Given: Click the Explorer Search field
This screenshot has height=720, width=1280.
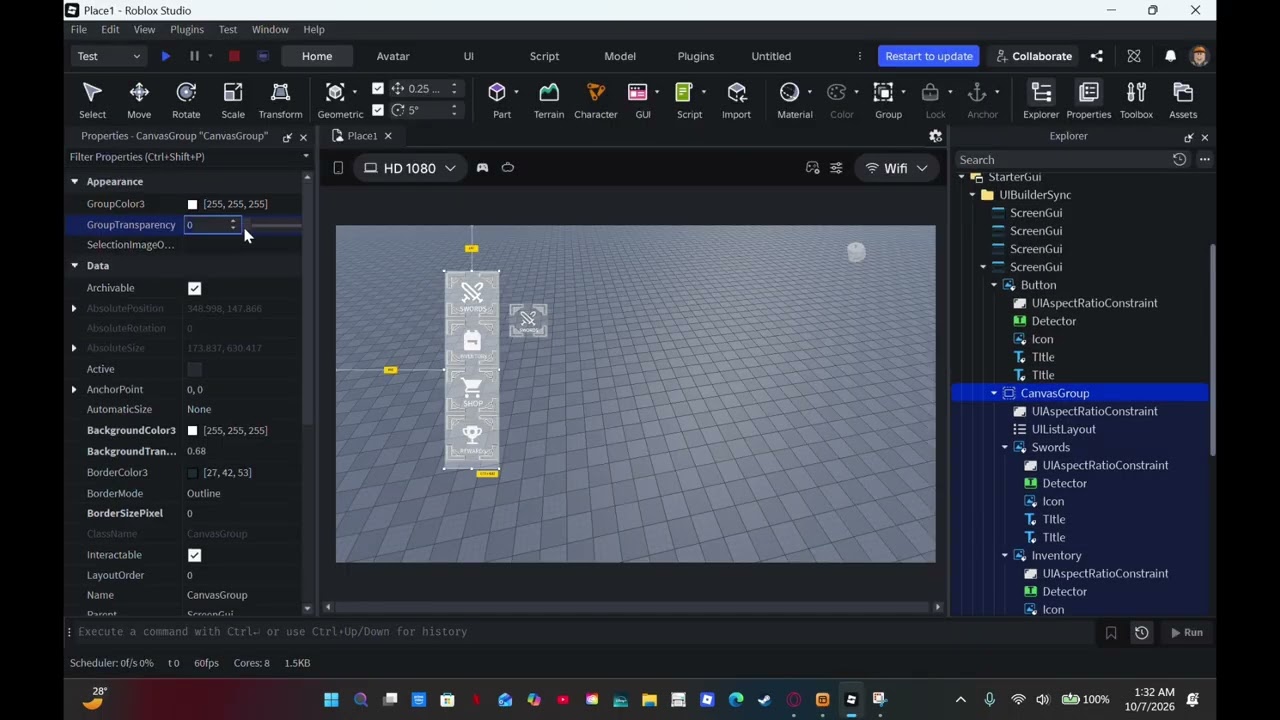Looking at the screenshot, I should 1062,160.
